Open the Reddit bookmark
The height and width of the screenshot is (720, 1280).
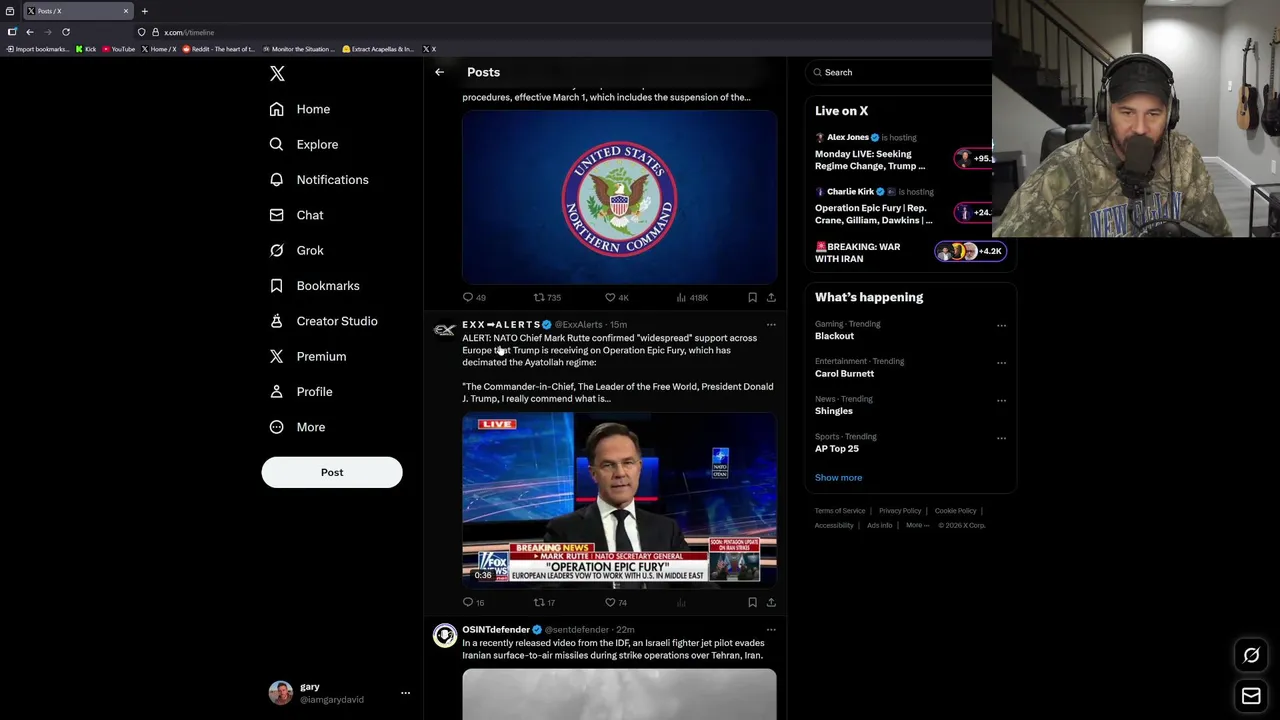pyautogui.click(x=219, y=49)
